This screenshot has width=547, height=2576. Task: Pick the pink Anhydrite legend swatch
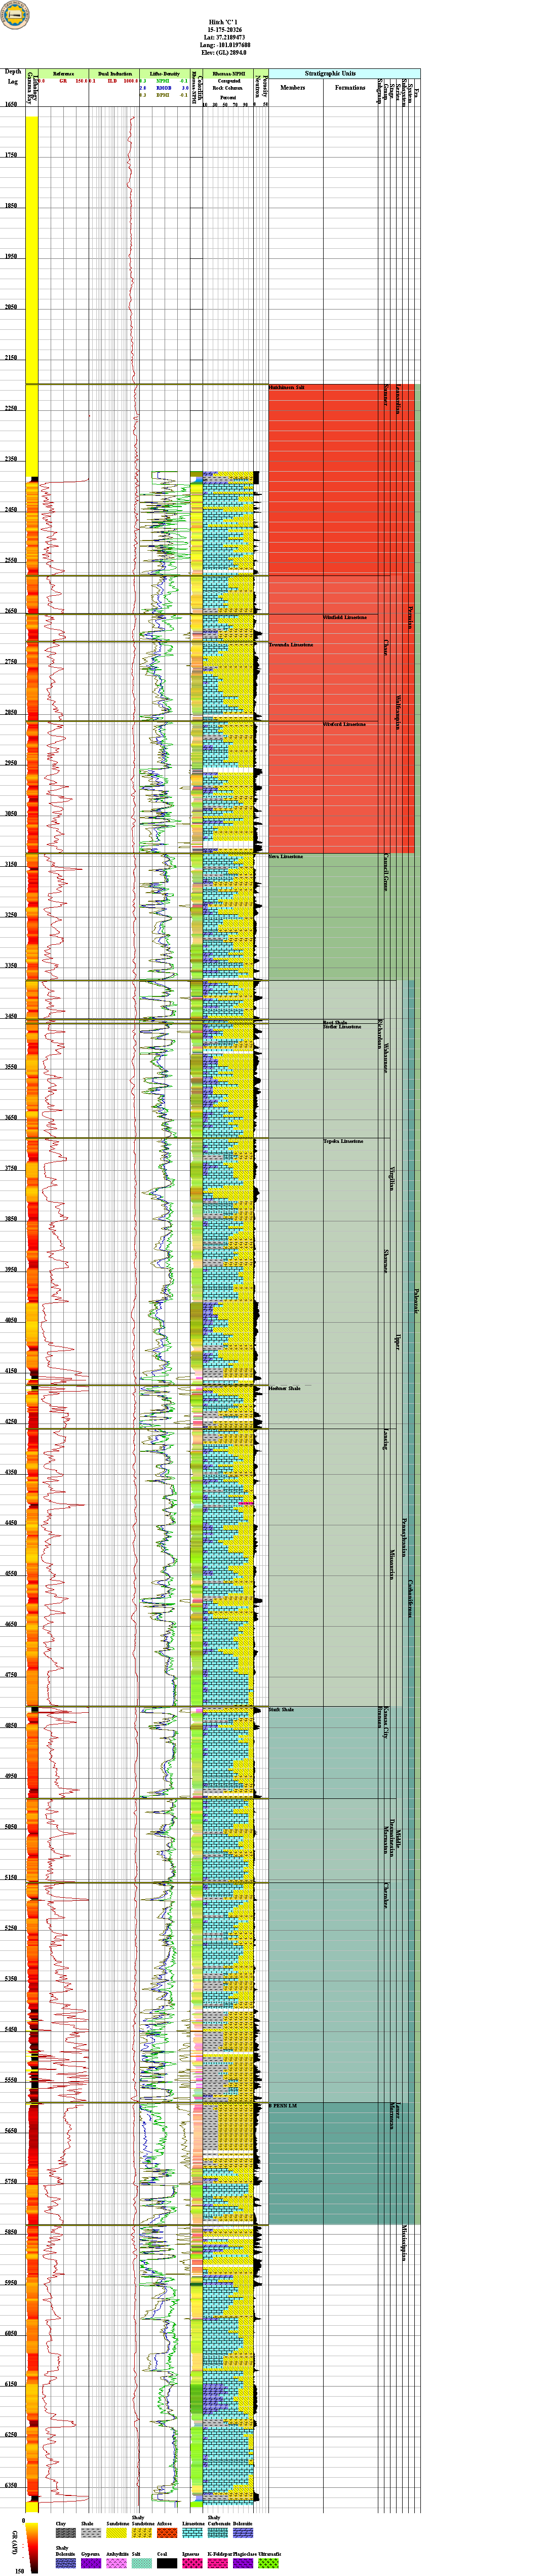[116, 2563]
